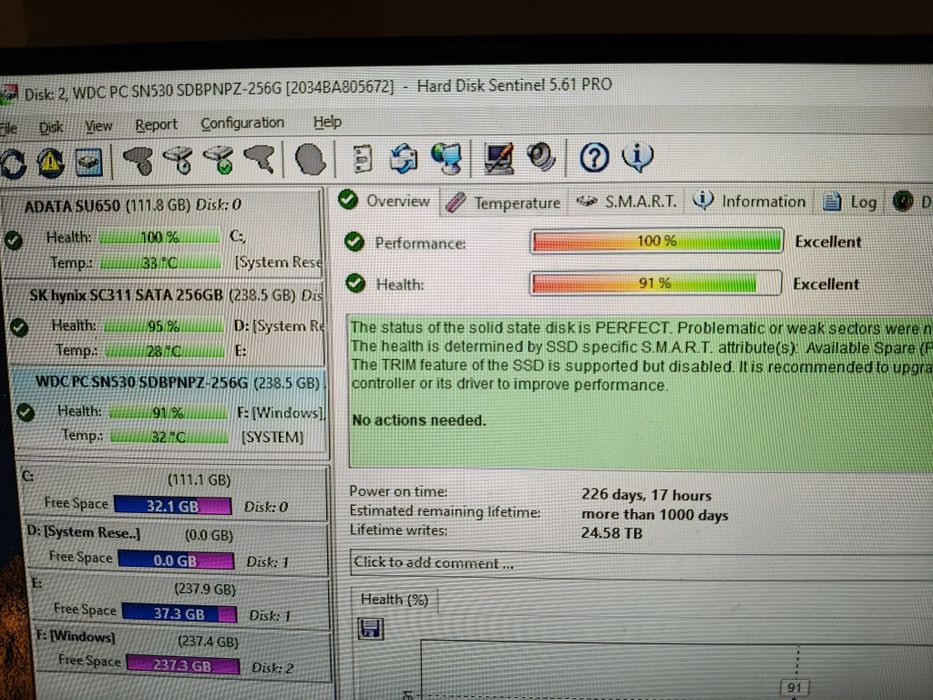Click the hard disk drive toolbar icon
Viewport: 933px width, 700px height.
click(x=89, y=162)
